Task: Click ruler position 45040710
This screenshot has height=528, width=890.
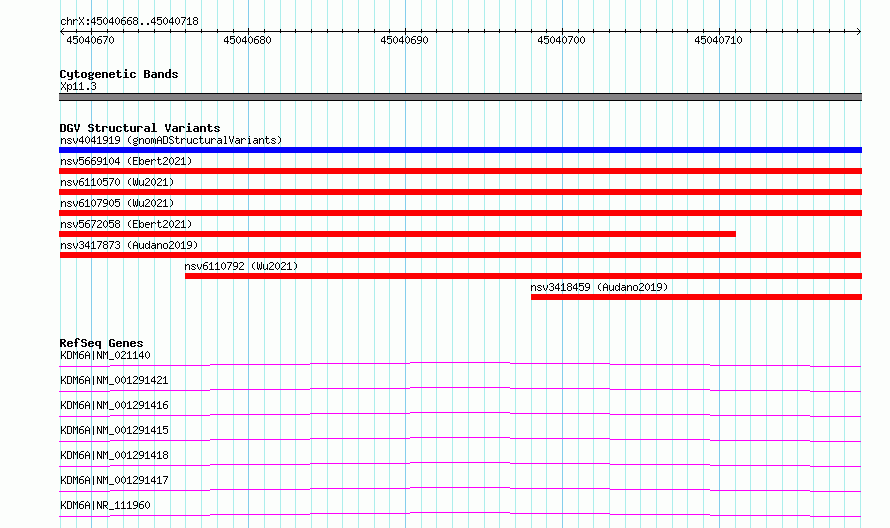Action: tap(718, 40)
